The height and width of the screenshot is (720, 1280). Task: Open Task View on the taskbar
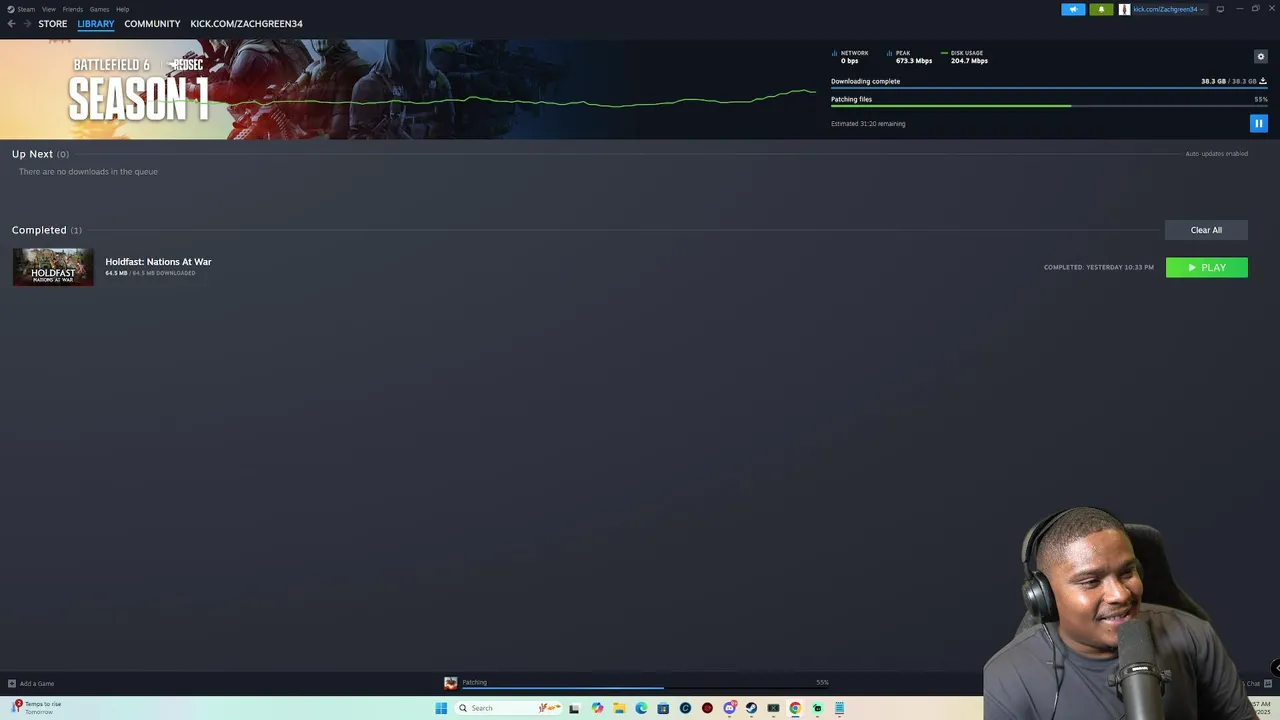pyautogui.click(x=574, y=708)
